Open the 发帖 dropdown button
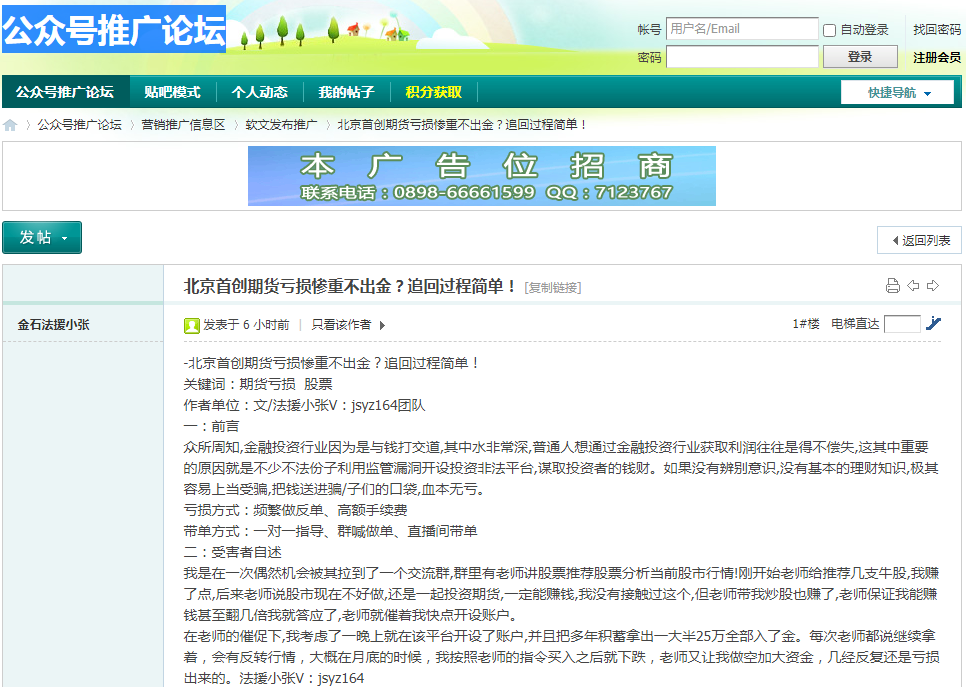The height and width of the screenshot is (687, 966). point(42,237)
